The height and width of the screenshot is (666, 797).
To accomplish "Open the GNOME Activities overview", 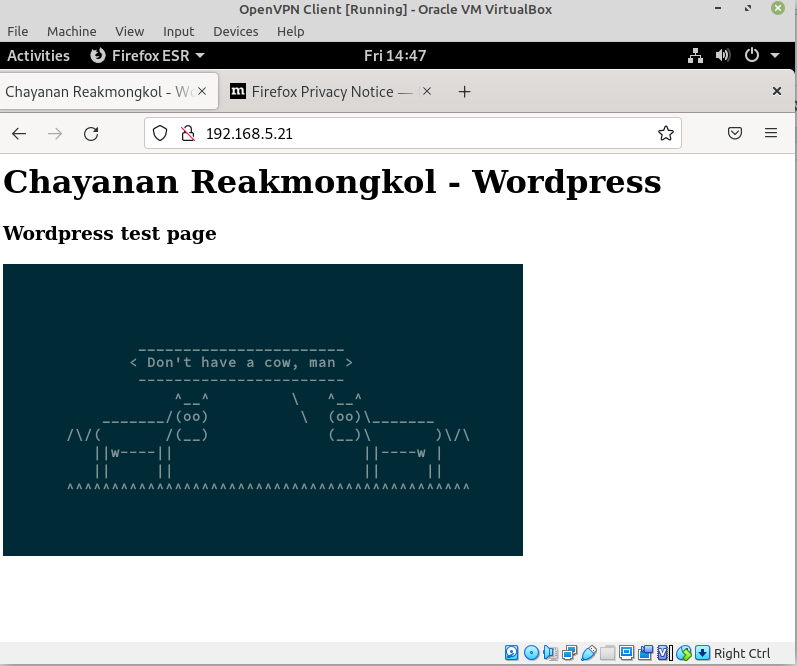I will (x=38, y=55).
